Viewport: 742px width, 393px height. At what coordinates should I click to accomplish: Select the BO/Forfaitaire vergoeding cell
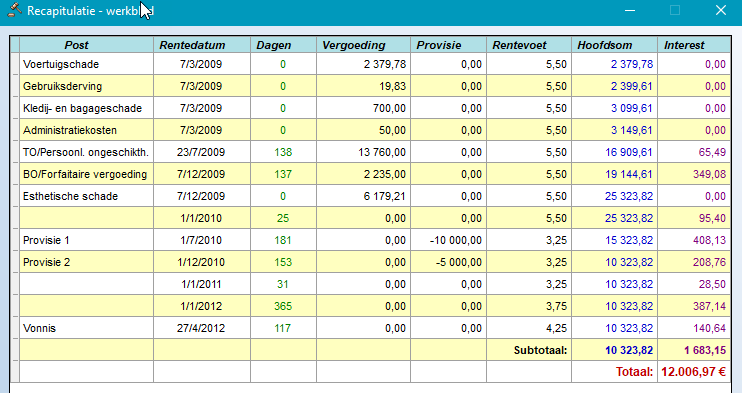pos(86,174)
